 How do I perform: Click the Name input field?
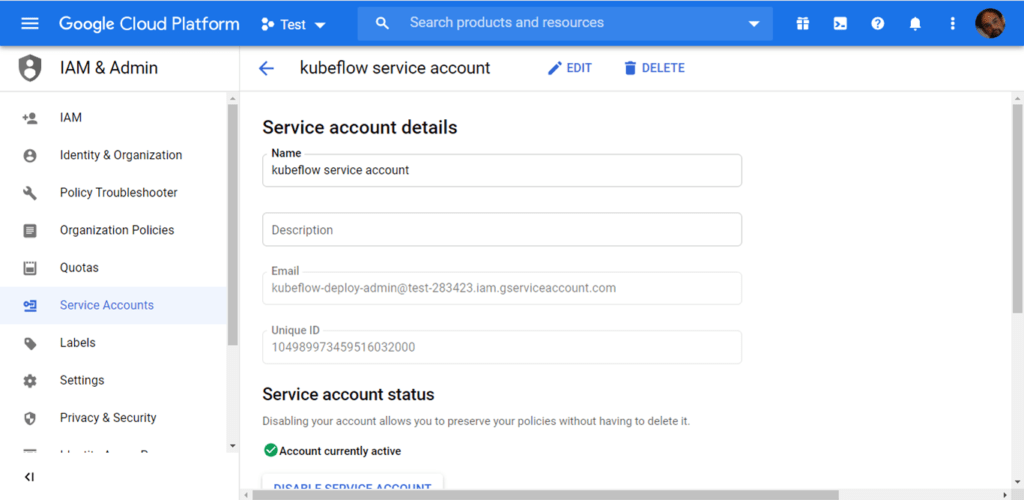[x=502, y=170]
